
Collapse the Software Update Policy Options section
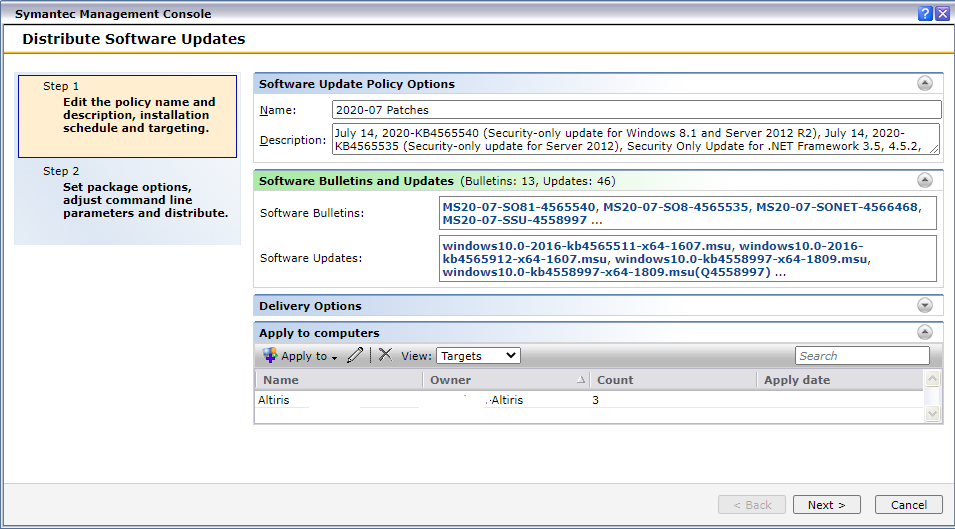[925, 83]
